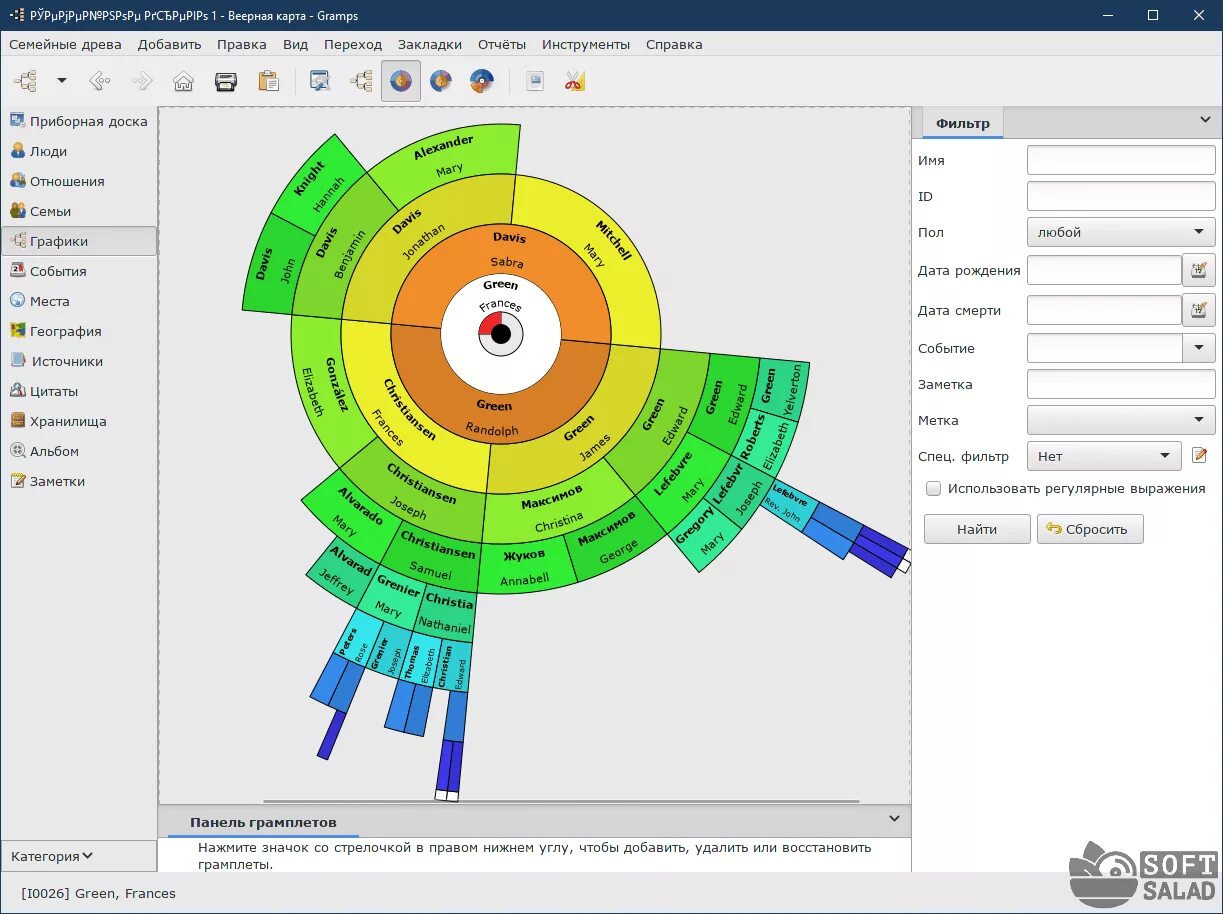
Task: Open Источники category in the sidebar
Action: coord(79,361)
